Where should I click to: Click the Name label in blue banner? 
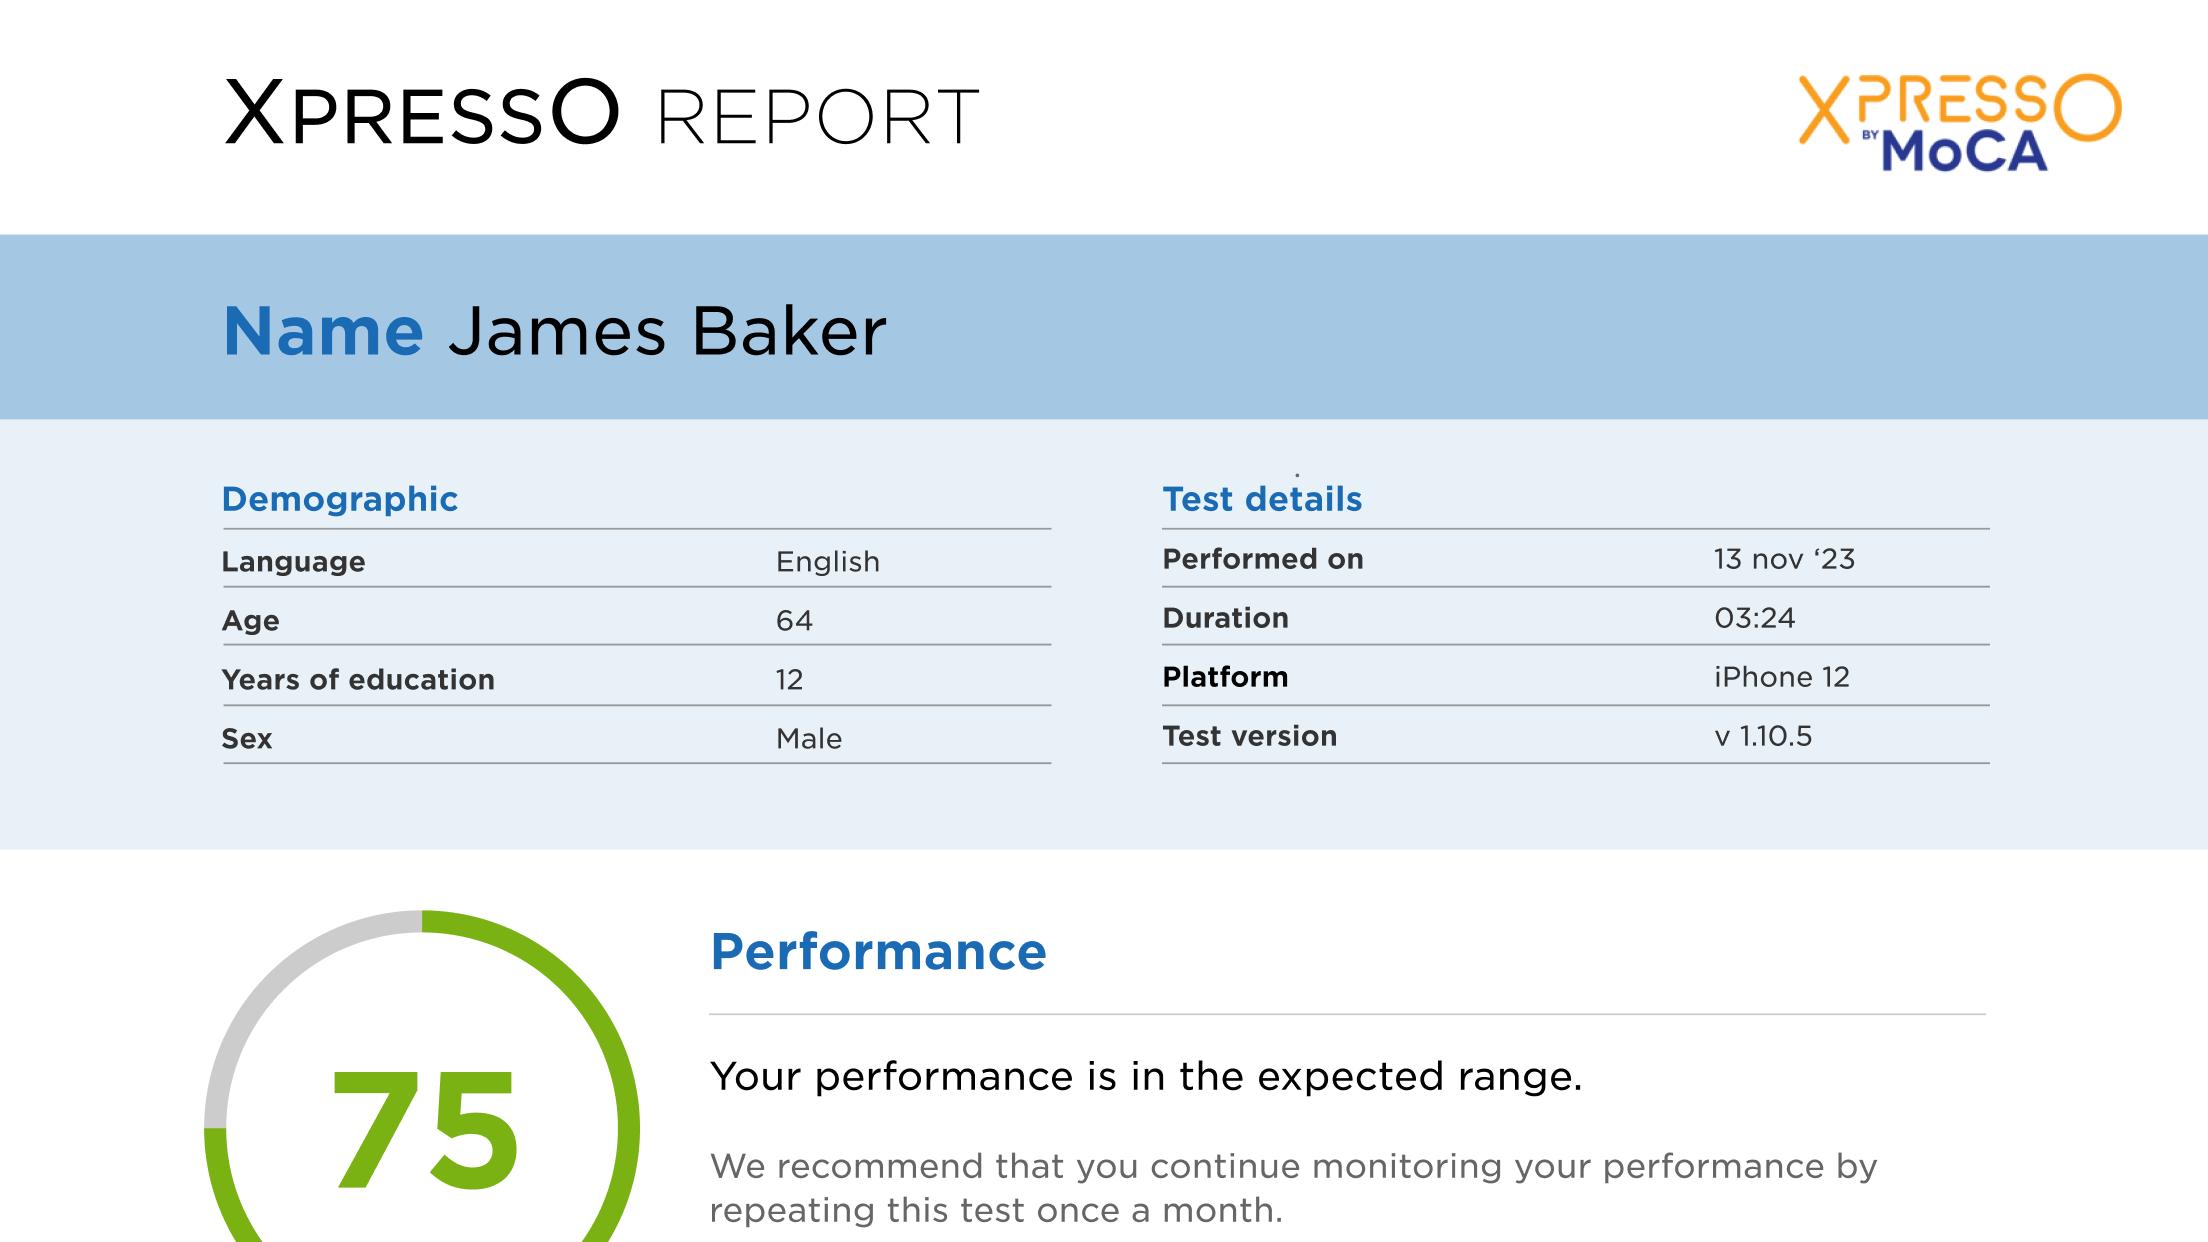[323, 331]
